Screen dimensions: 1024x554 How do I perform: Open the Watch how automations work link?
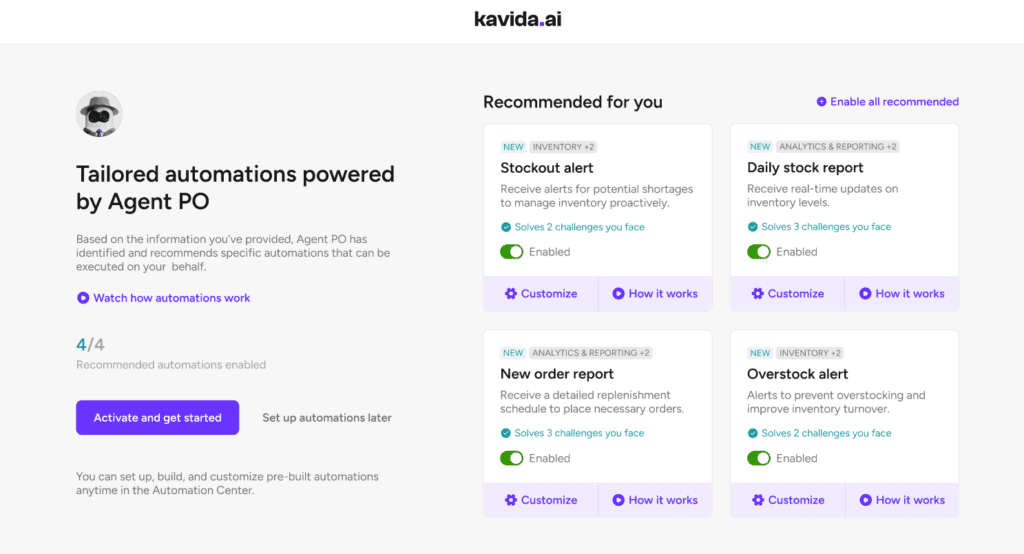pyautogui.click(x=171, y=298)
